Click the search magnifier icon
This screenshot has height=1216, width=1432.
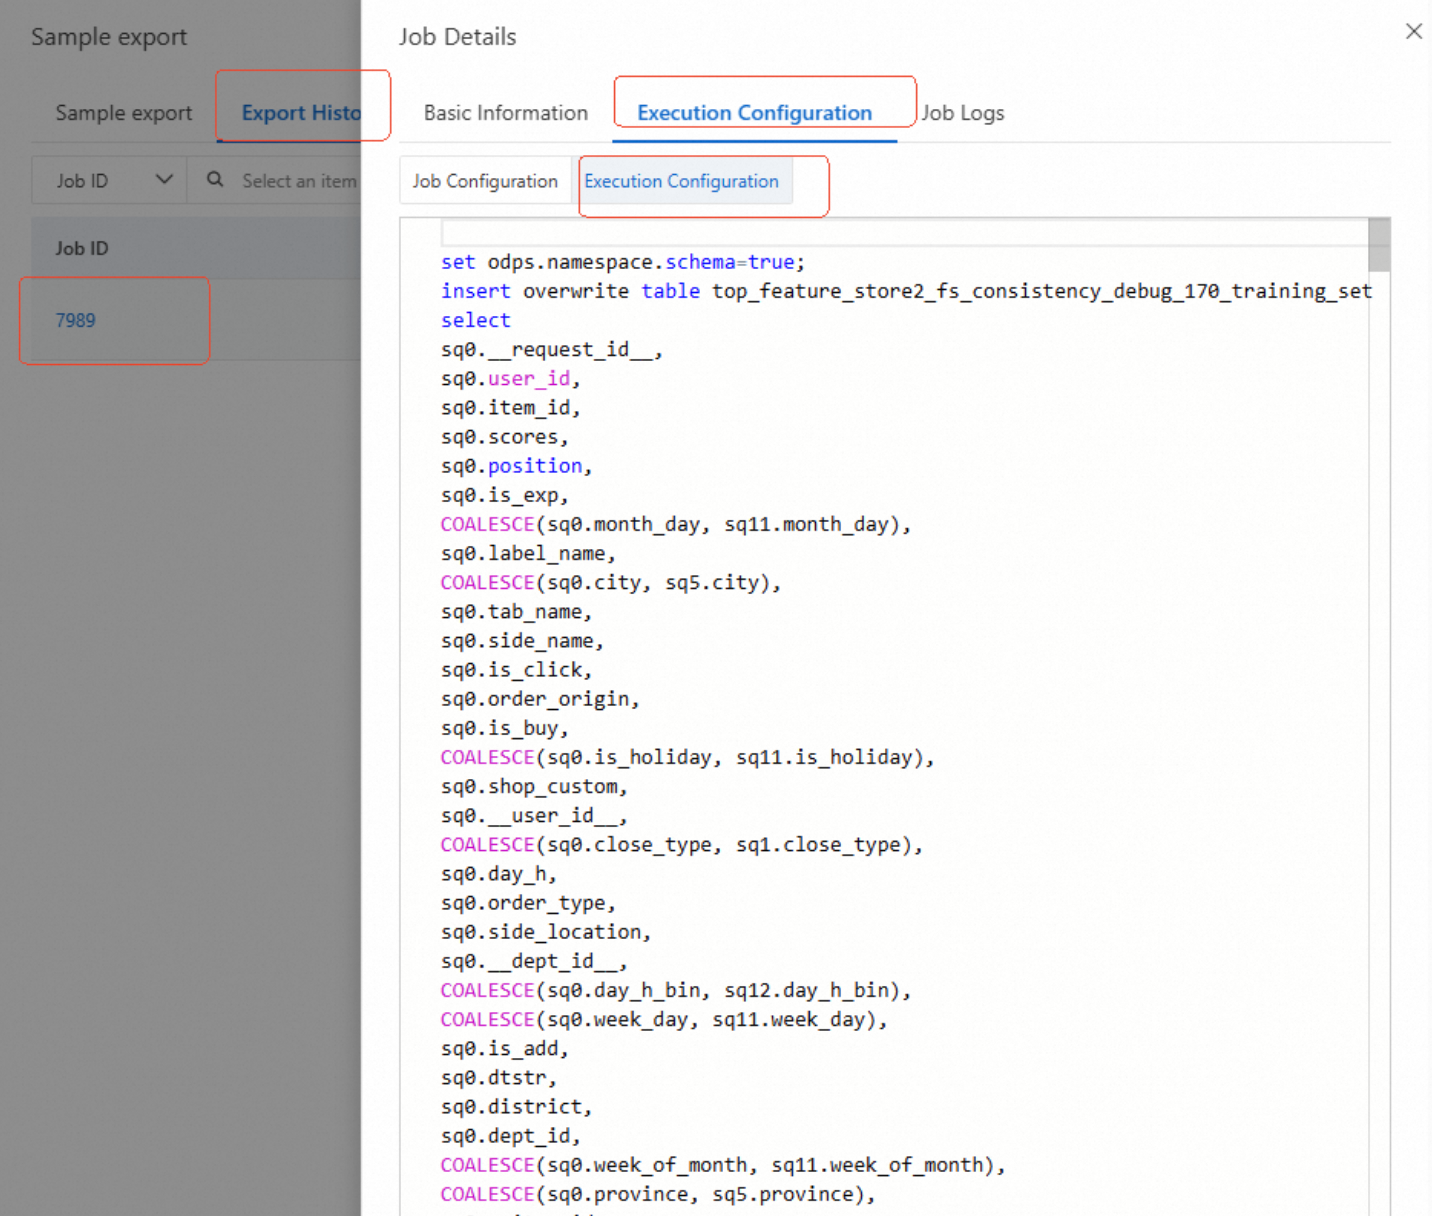[x=215, y=180]
